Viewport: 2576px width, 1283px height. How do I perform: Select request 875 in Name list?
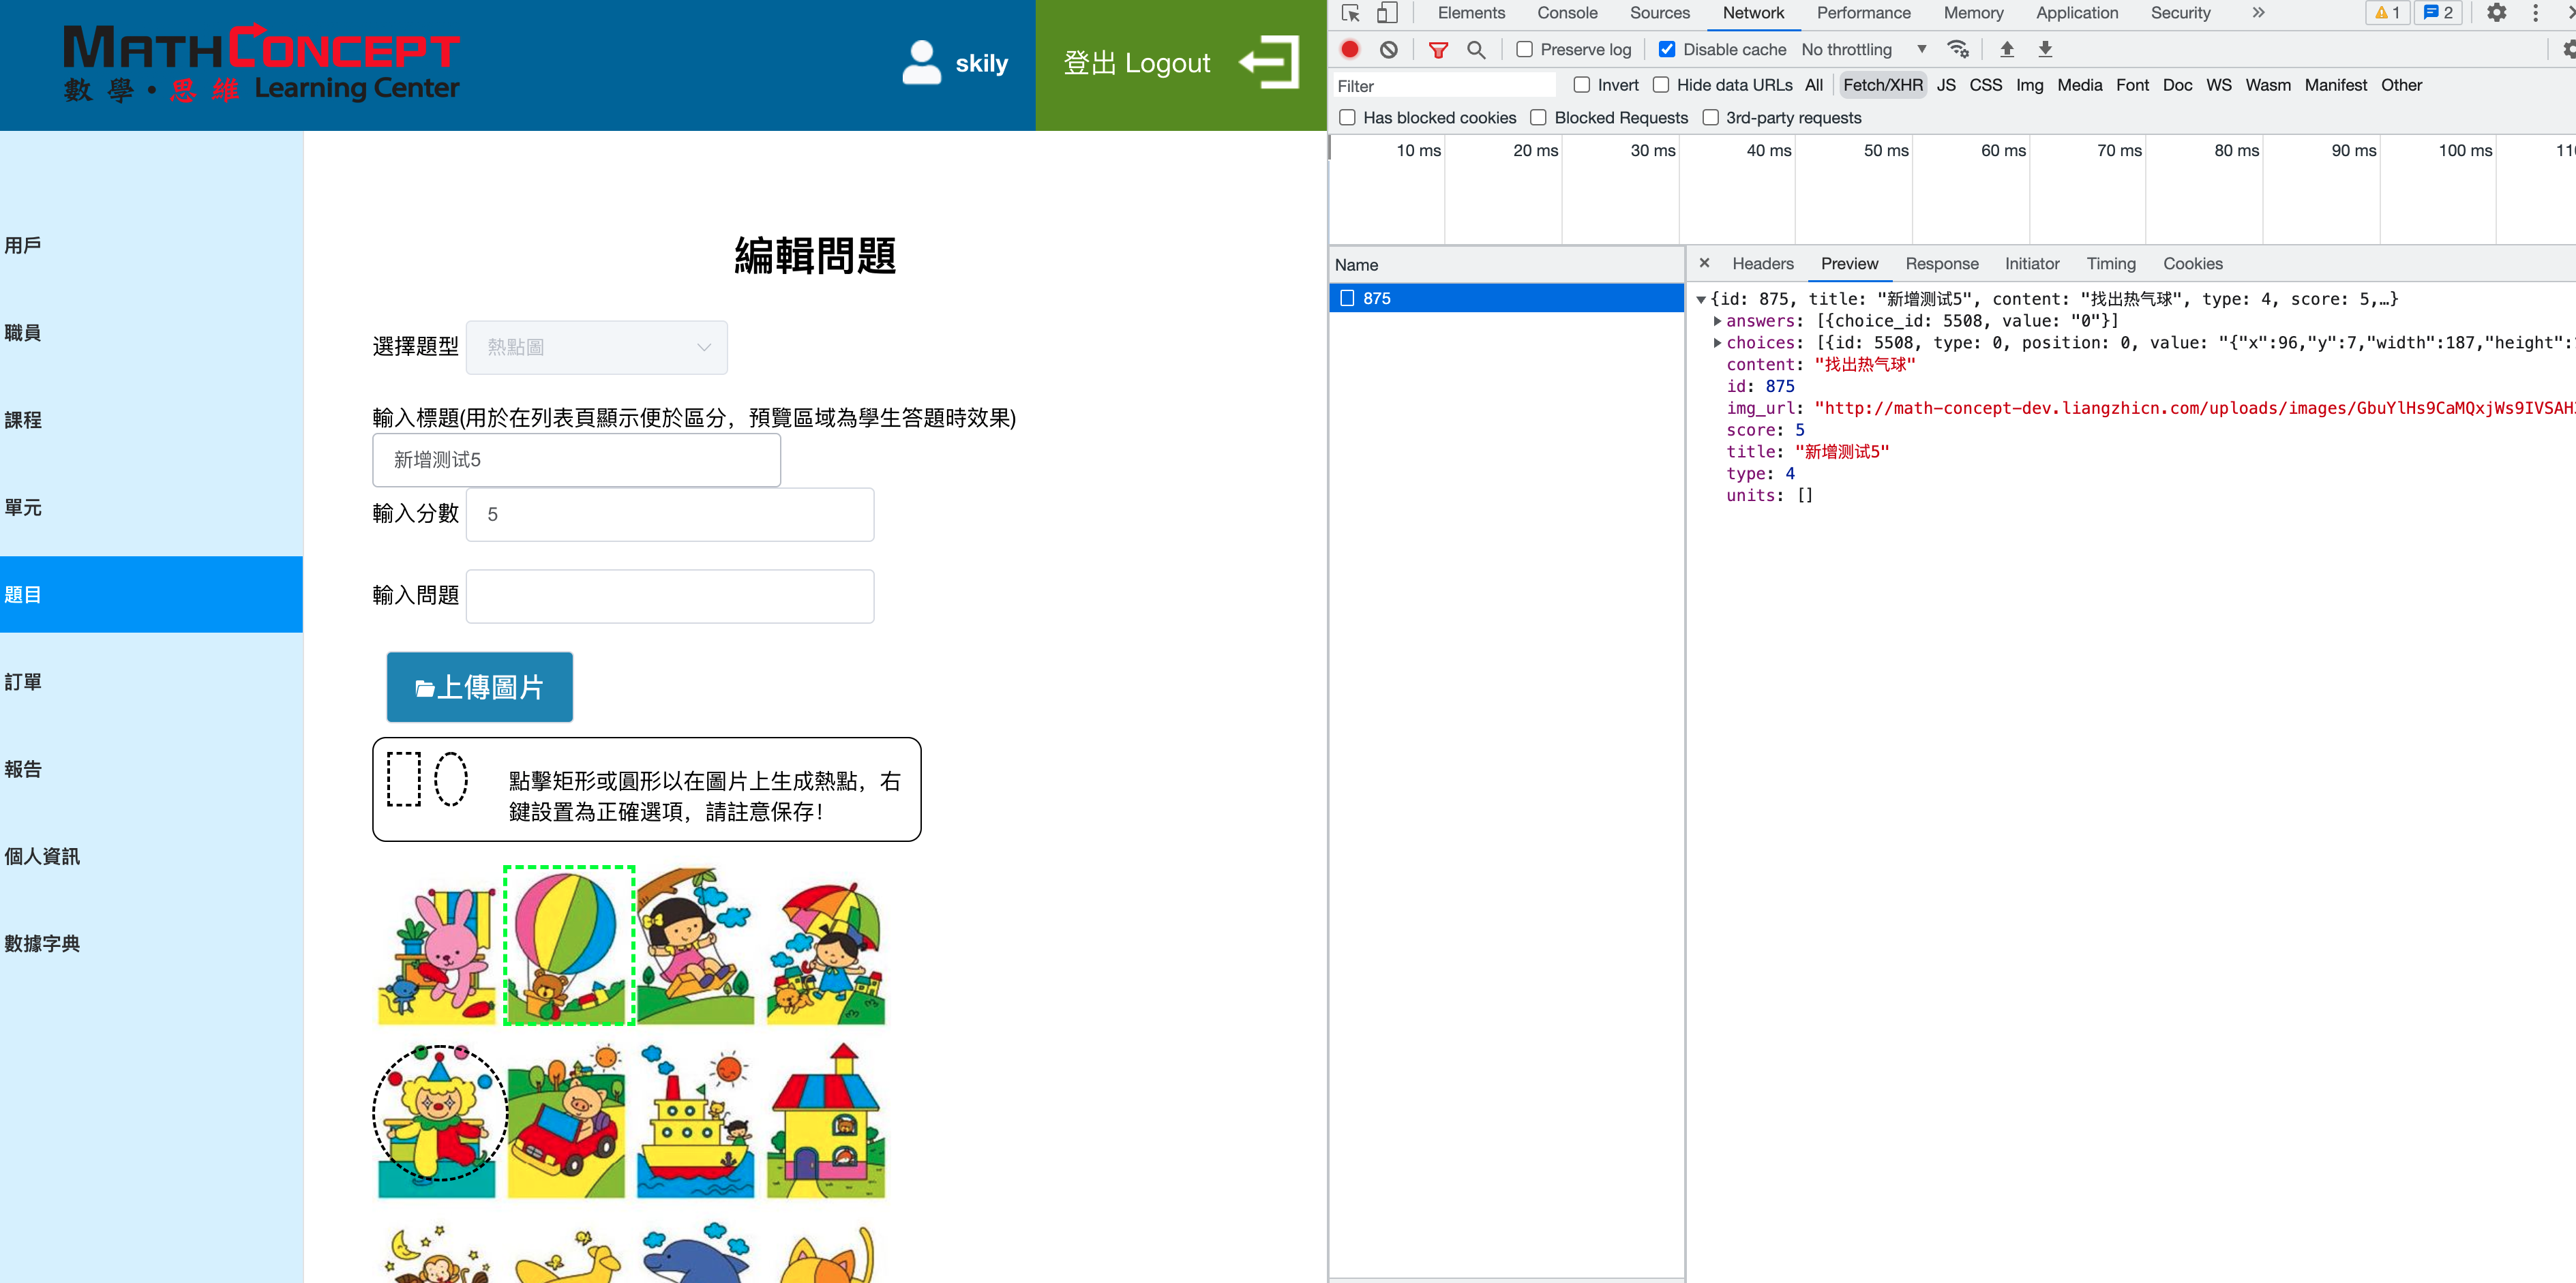coord(1506,298)
